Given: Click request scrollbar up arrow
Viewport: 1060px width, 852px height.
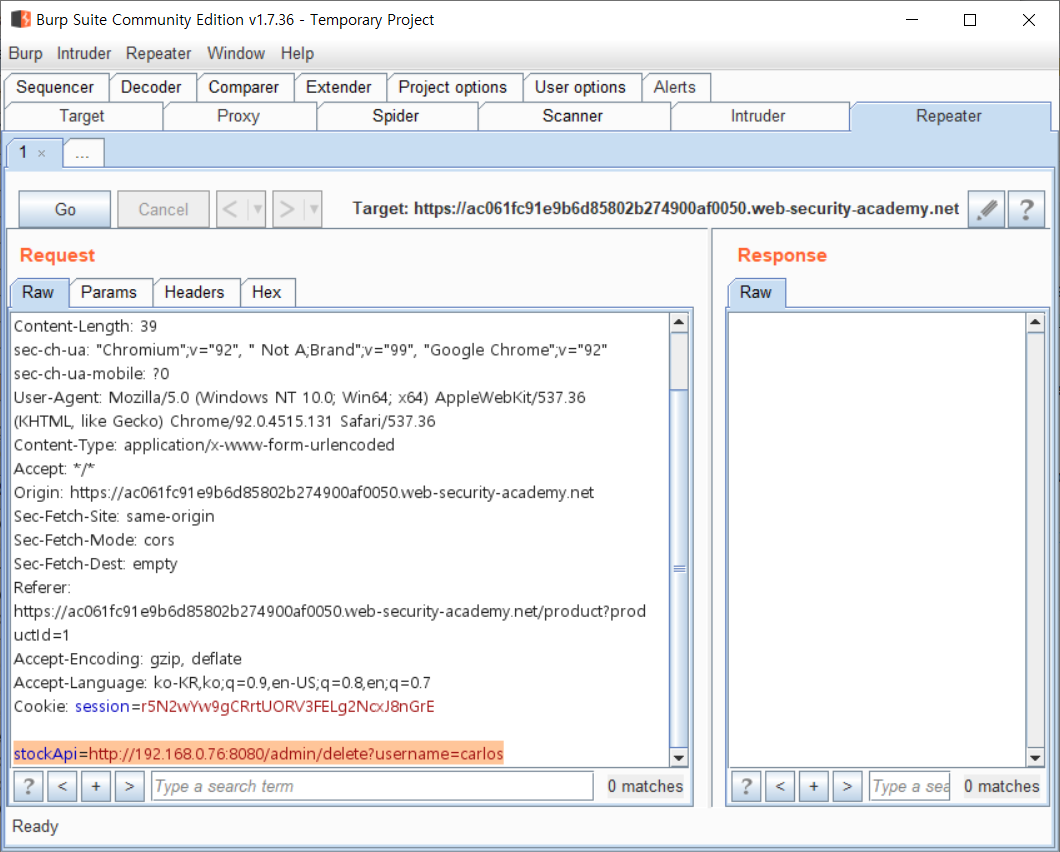Looking at the screenshot, I should (x=679, y=323).
